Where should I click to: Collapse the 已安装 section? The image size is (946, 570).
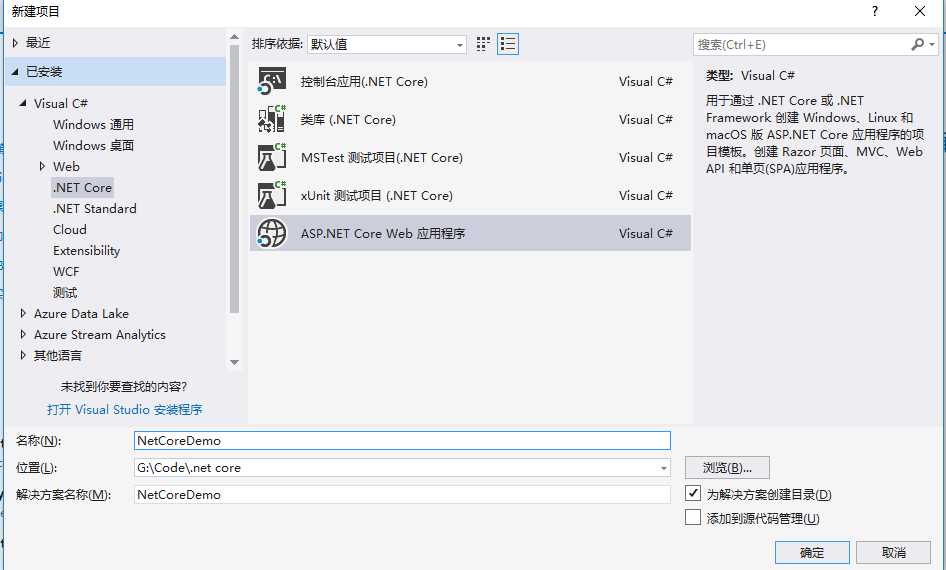pos(15,72)
